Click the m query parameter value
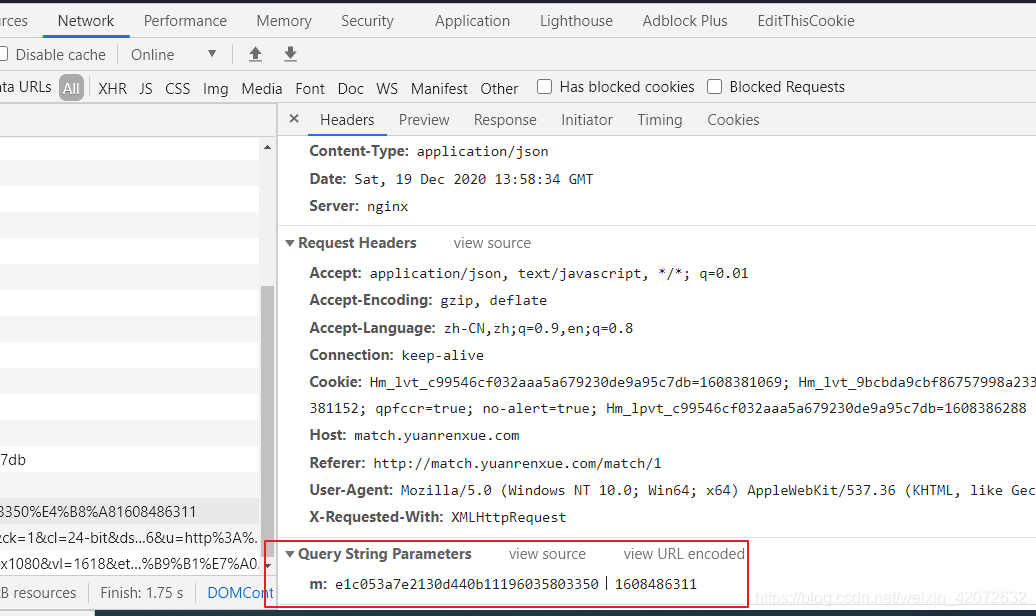1036x616 pixels. pyautogui.click(x=515, y=584)
